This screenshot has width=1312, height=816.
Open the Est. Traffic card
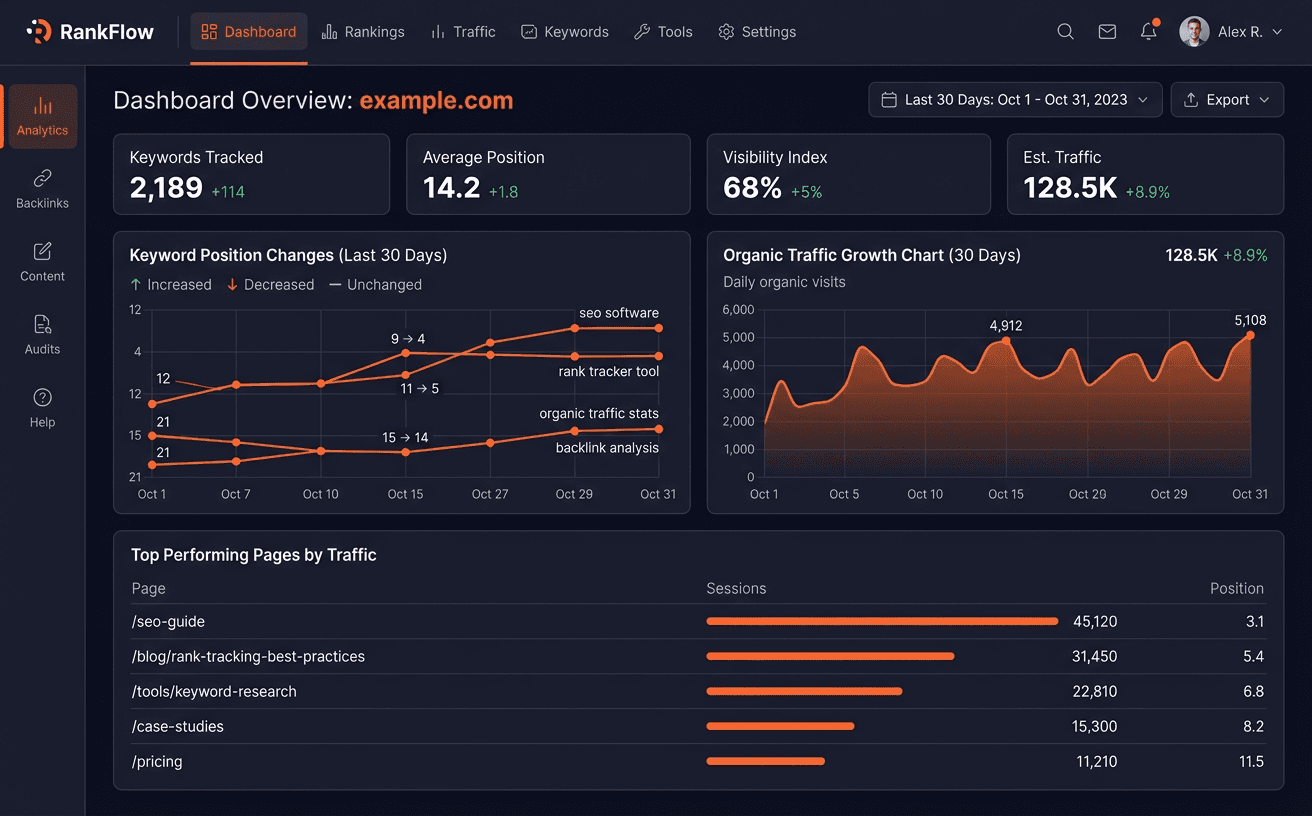click(1145, 174)
